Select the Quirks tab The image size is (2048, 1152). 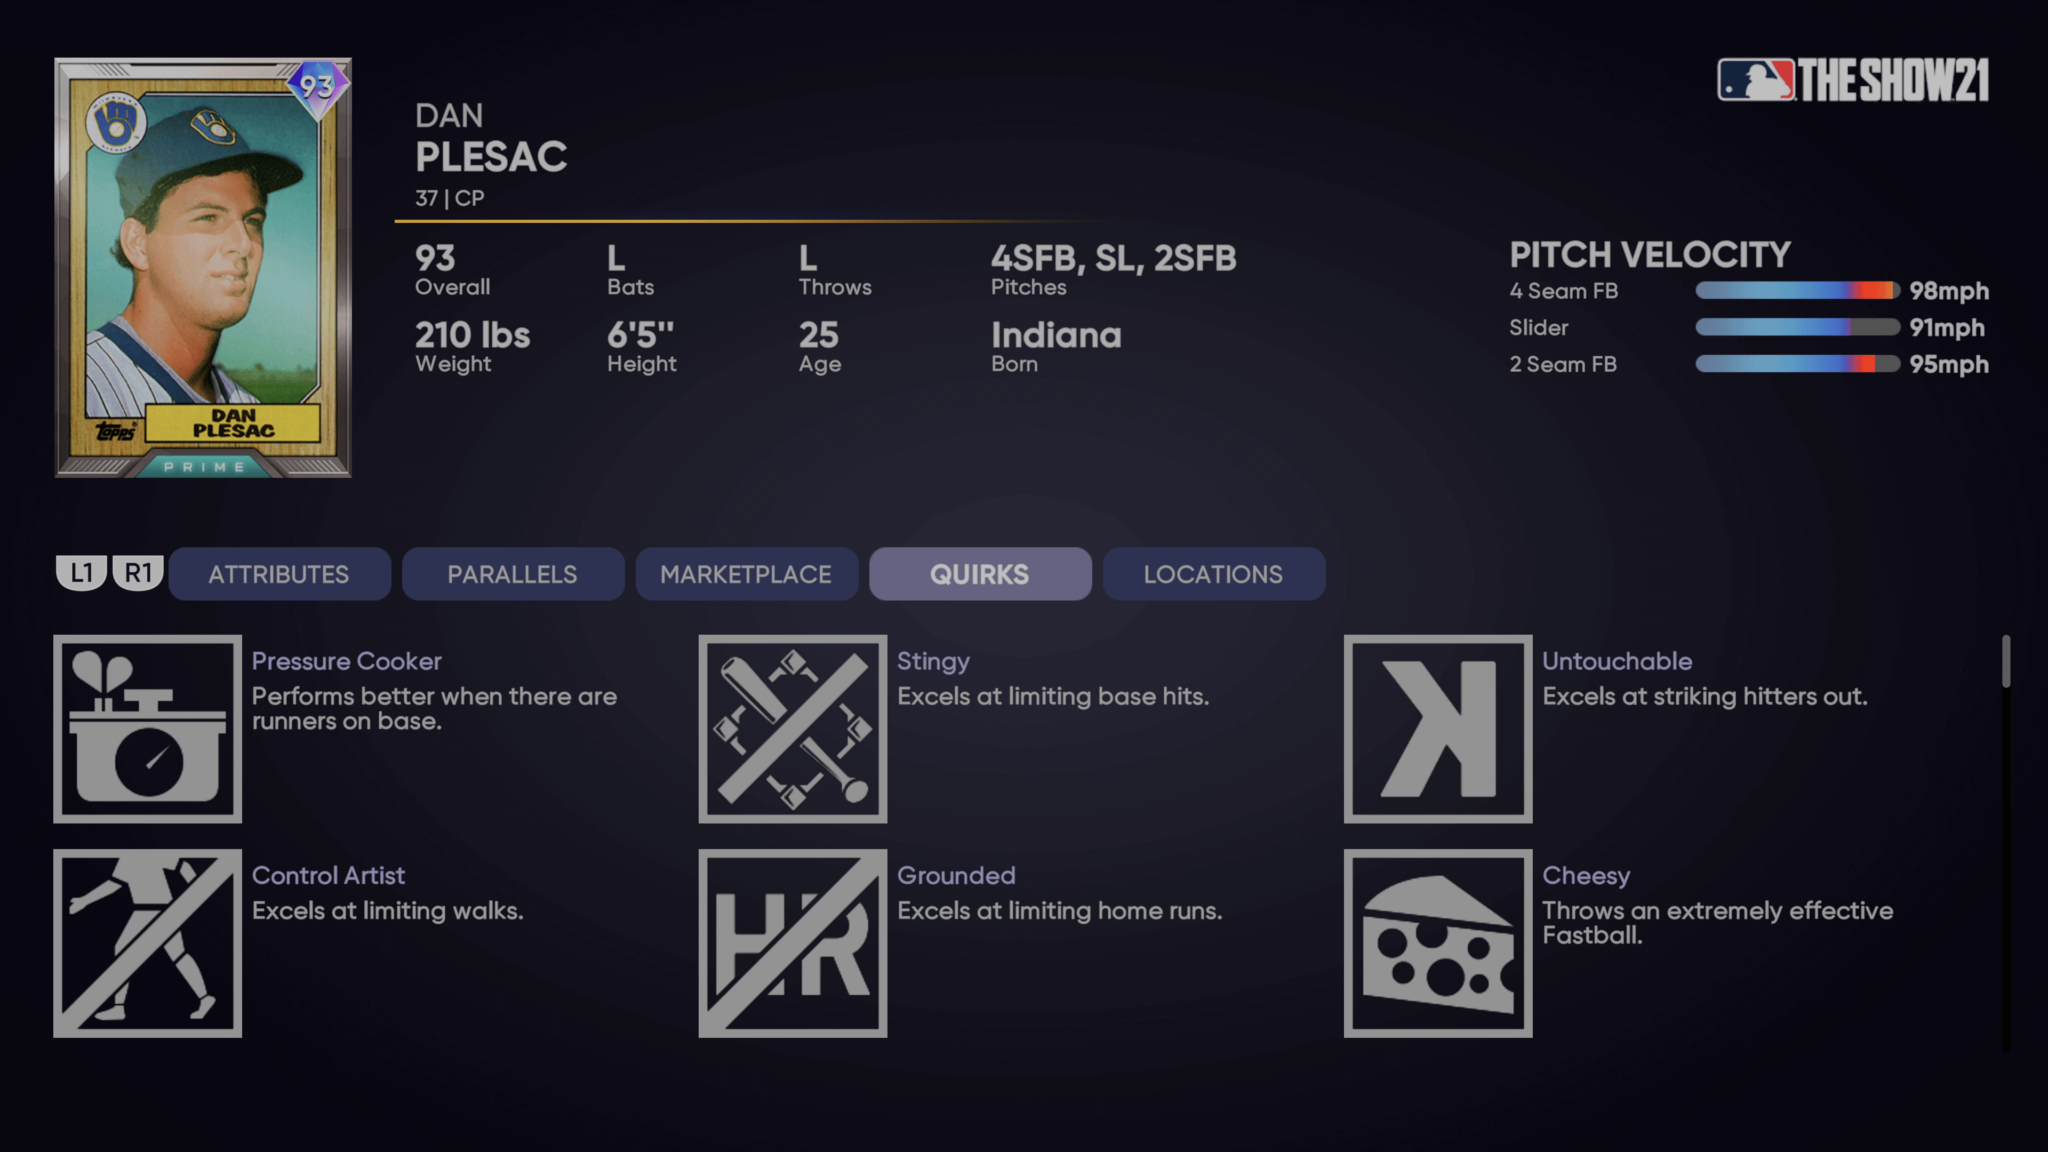[x=980, y=574]
